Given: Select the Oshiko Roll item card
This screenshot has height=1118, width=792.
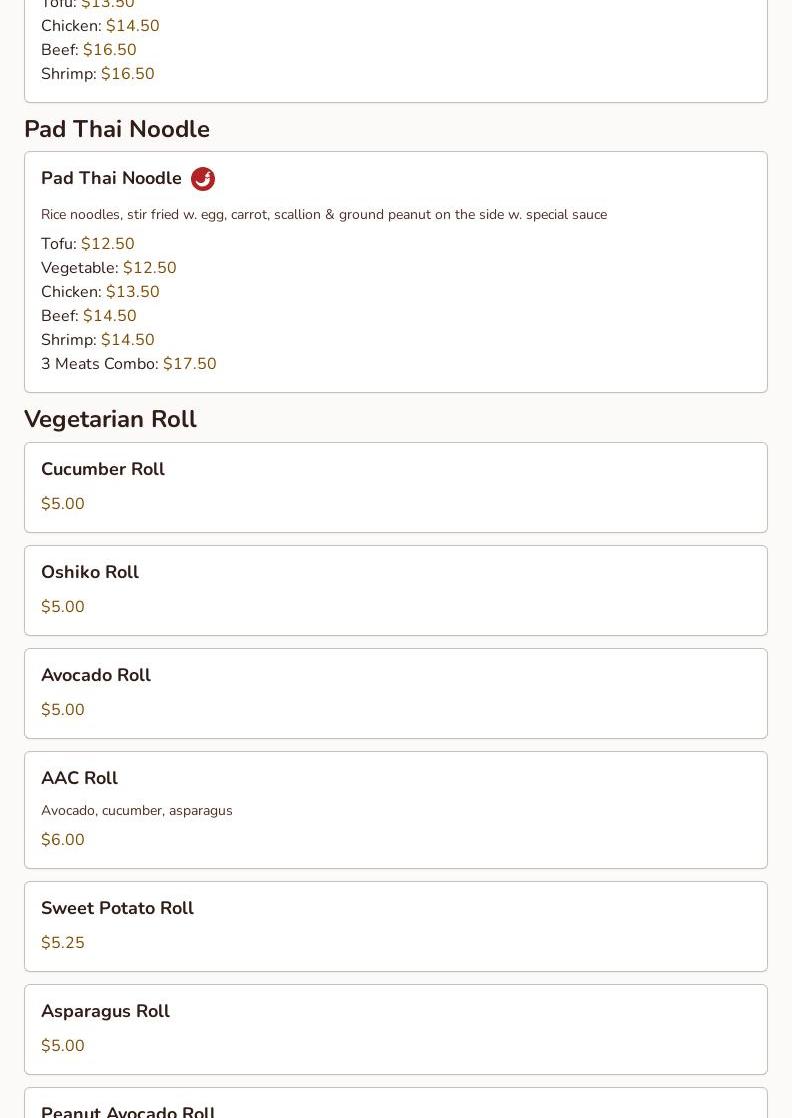Looking at the screenshot, I should pyautogui.click(x=396, y=590).
